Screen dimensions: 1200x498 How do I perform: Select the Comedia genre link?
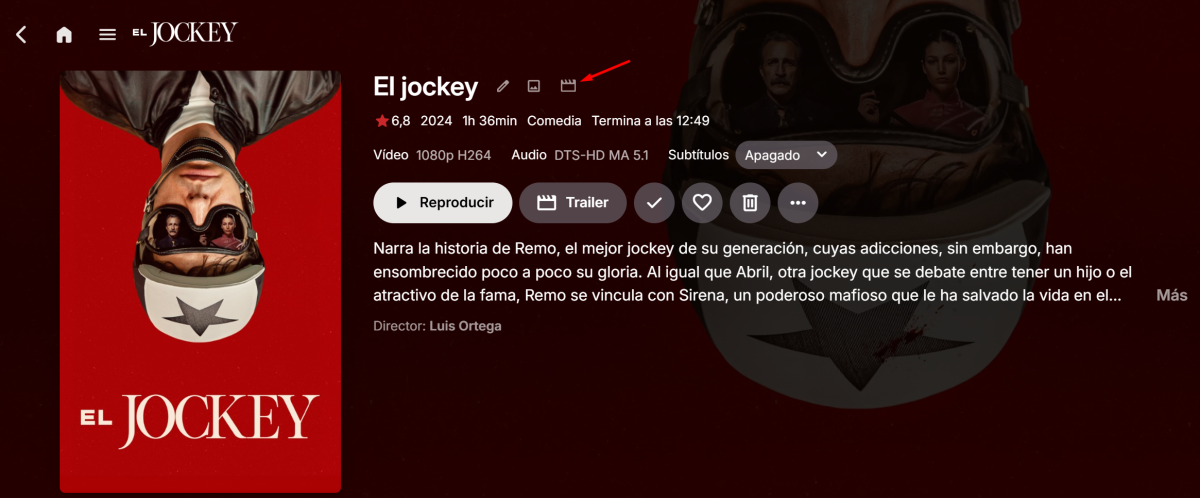[x=554, y=121]
